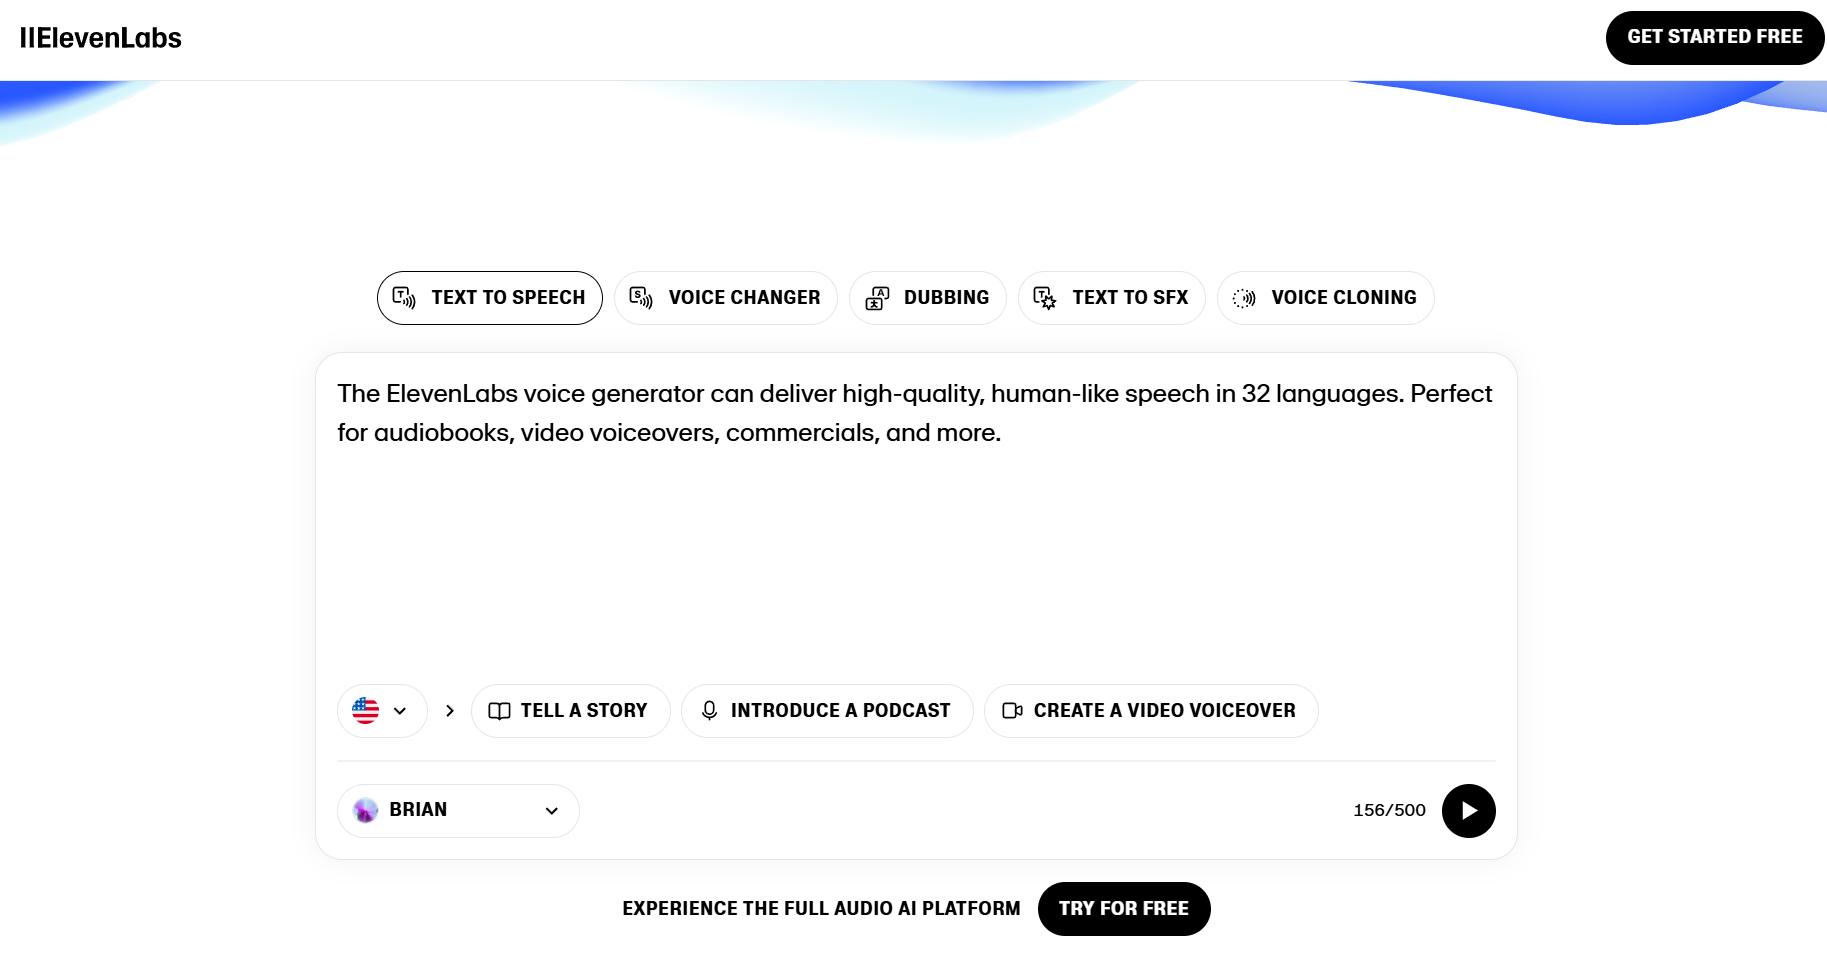Switch to the Voice Changer tab

click(726, 298)
